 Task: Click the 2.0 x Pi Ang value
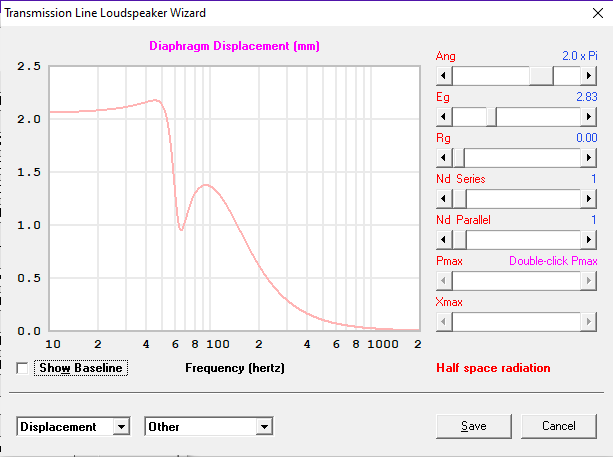(x=580, y=56)
